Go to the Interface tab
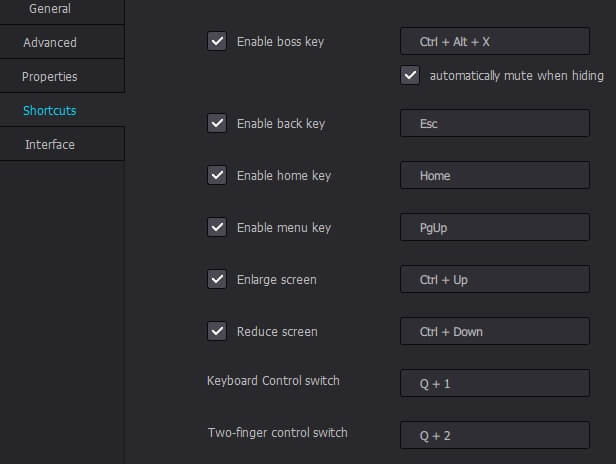This screenshot has width=616, height=464. [50, 145]
